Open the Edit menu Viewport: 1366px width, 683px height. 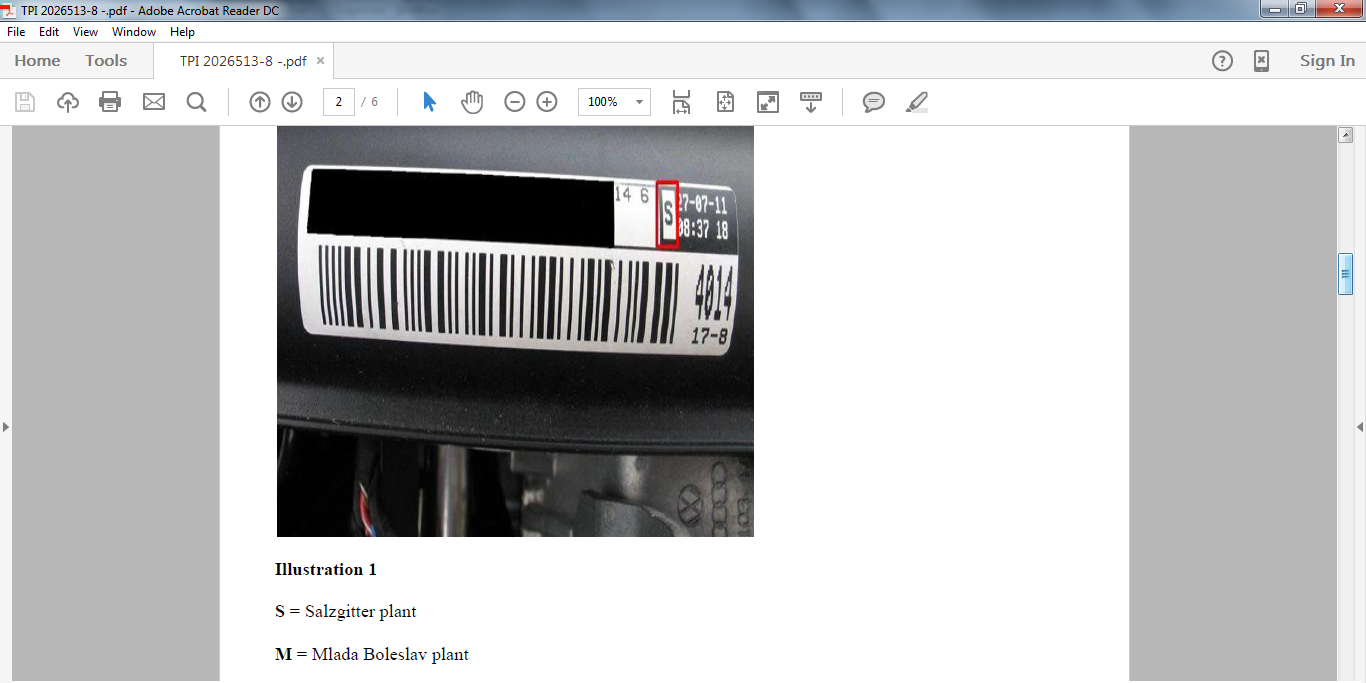coord(49,32)
